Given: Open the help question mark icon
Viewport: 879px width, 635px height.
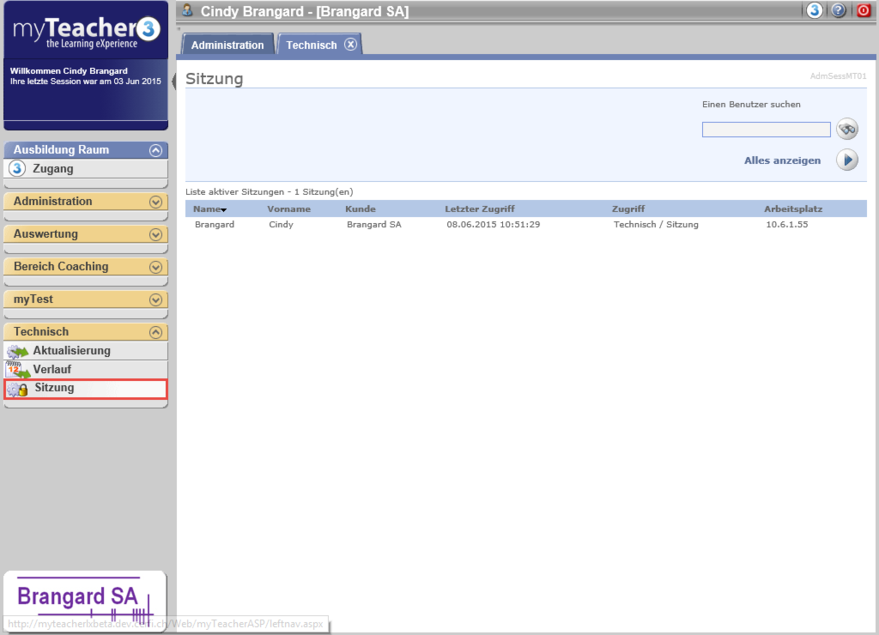Looking at the screenshot, I should pyautogui.click(x=839, y=11).
